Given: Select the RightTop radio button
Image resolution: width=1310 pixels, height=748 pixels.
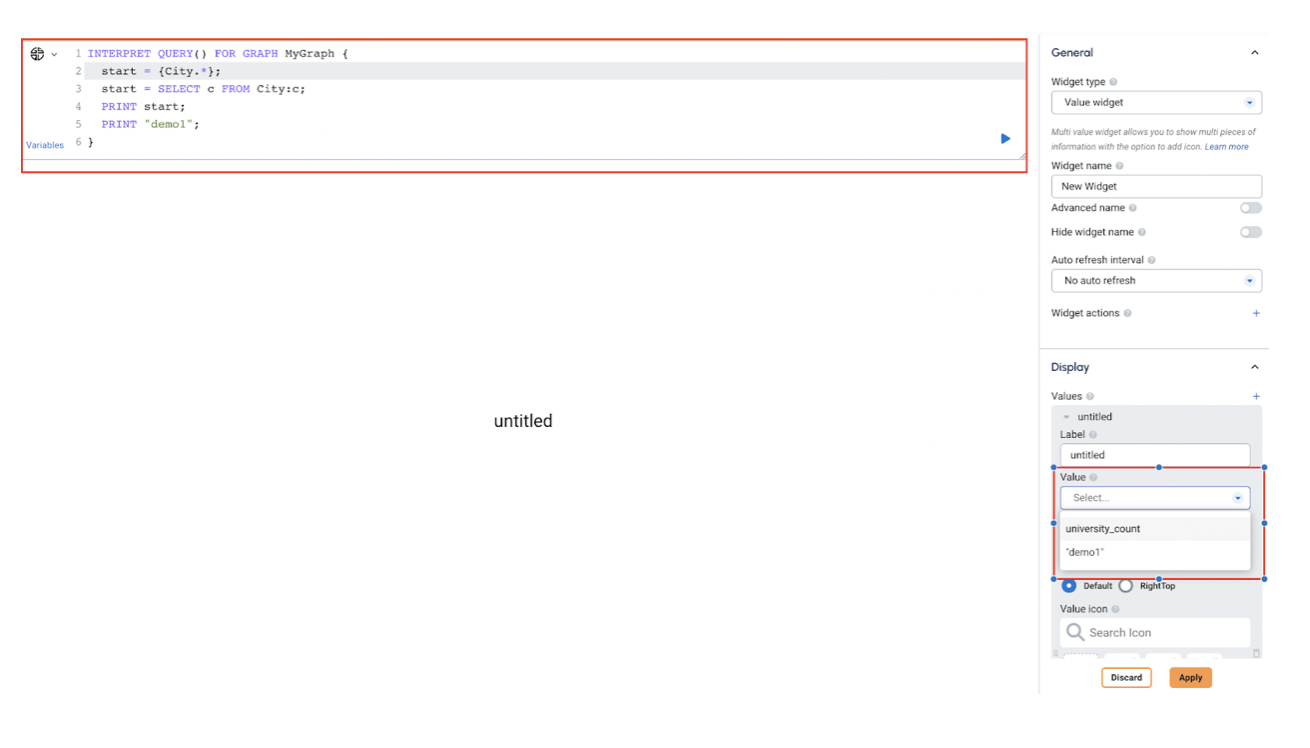Looking at the screenshot, I should [x=1126, y=586].
